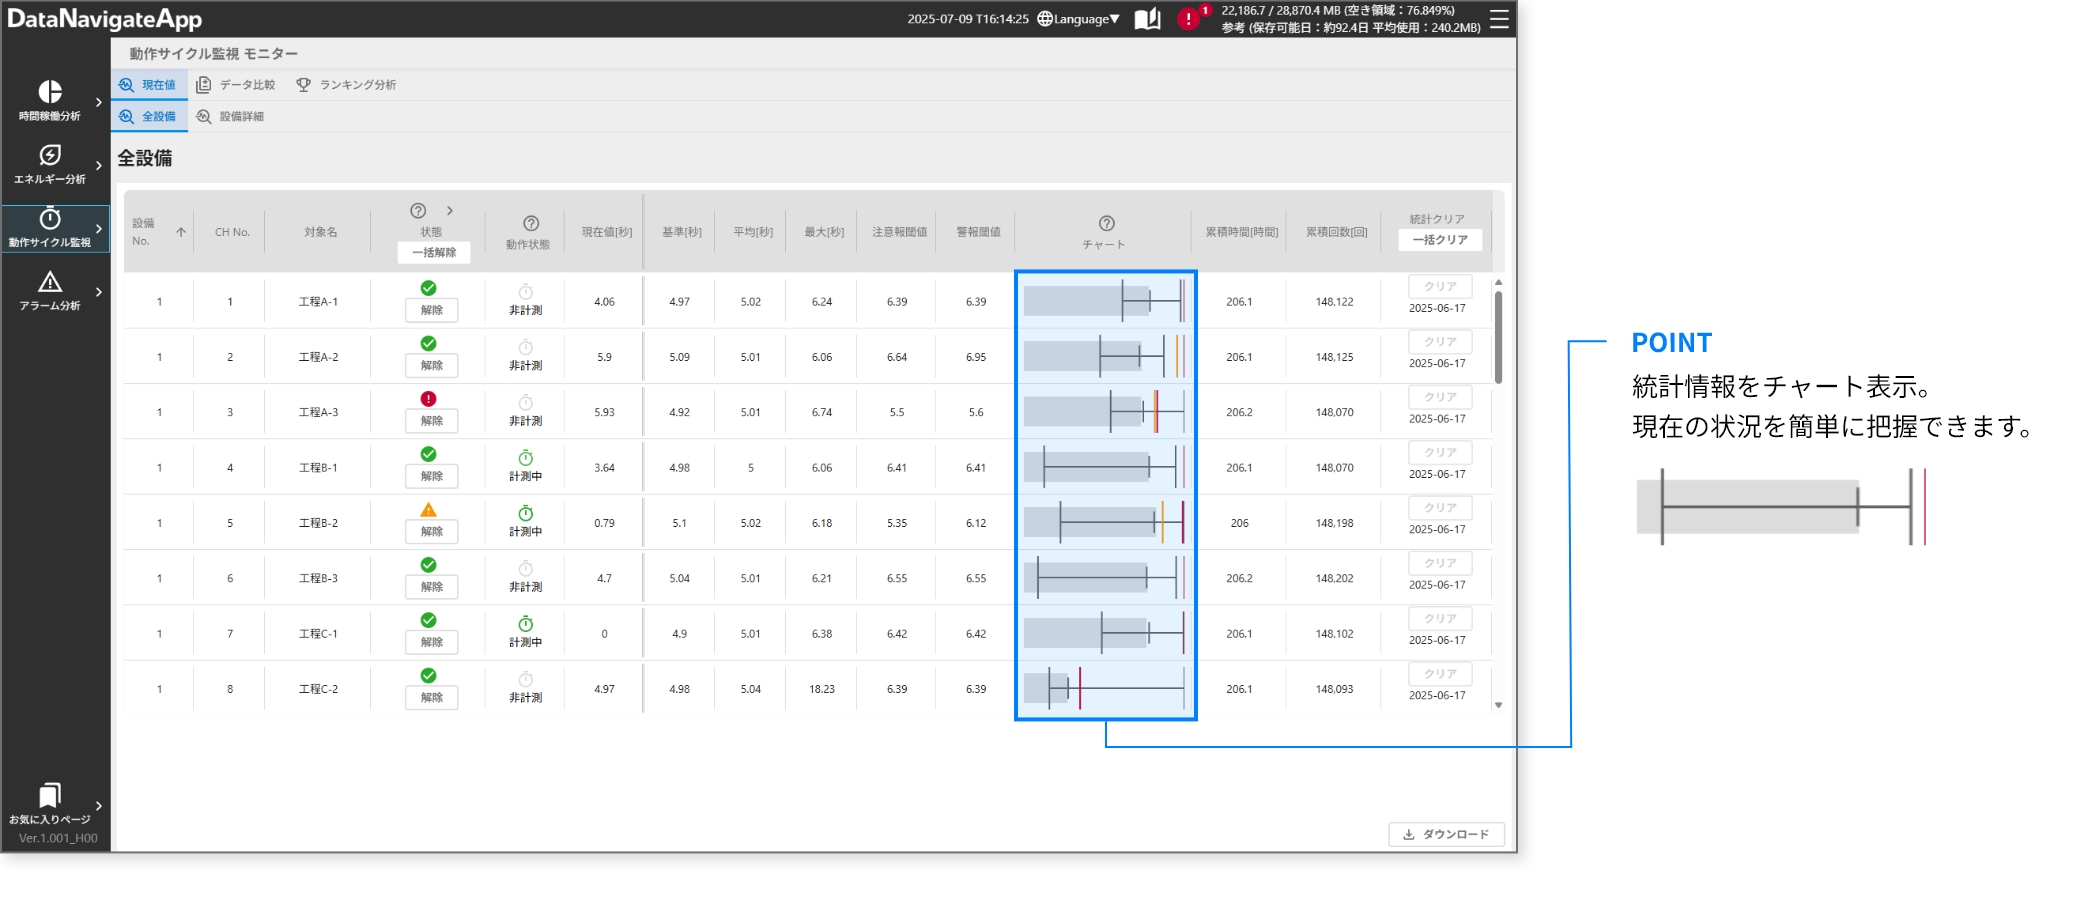Open the エネルギー分析 sidebar icon
This screenshot has width=2100, height=900.
click(x=50, y=156)
